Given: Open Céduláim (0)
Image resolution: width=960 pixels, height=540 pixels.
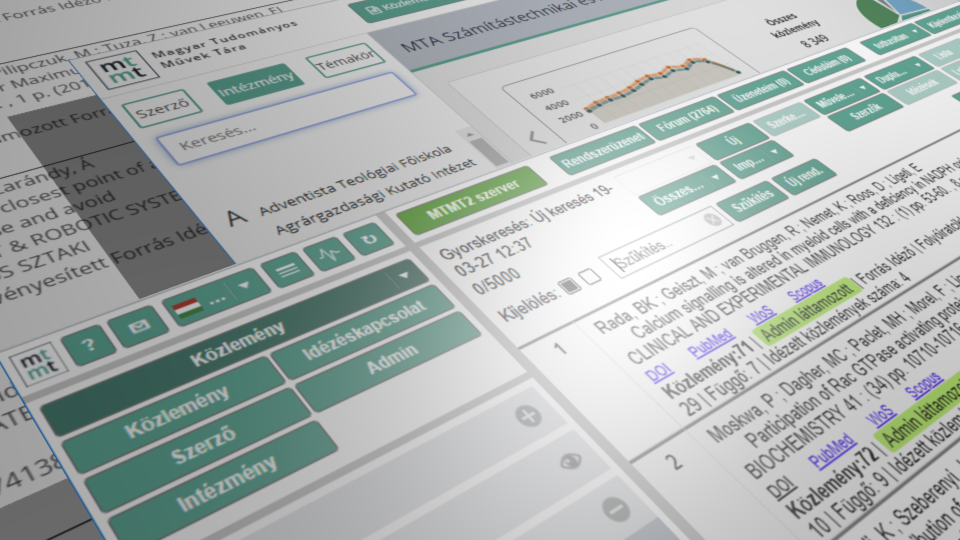Looking at the screenshot, I should click(826, 64).
